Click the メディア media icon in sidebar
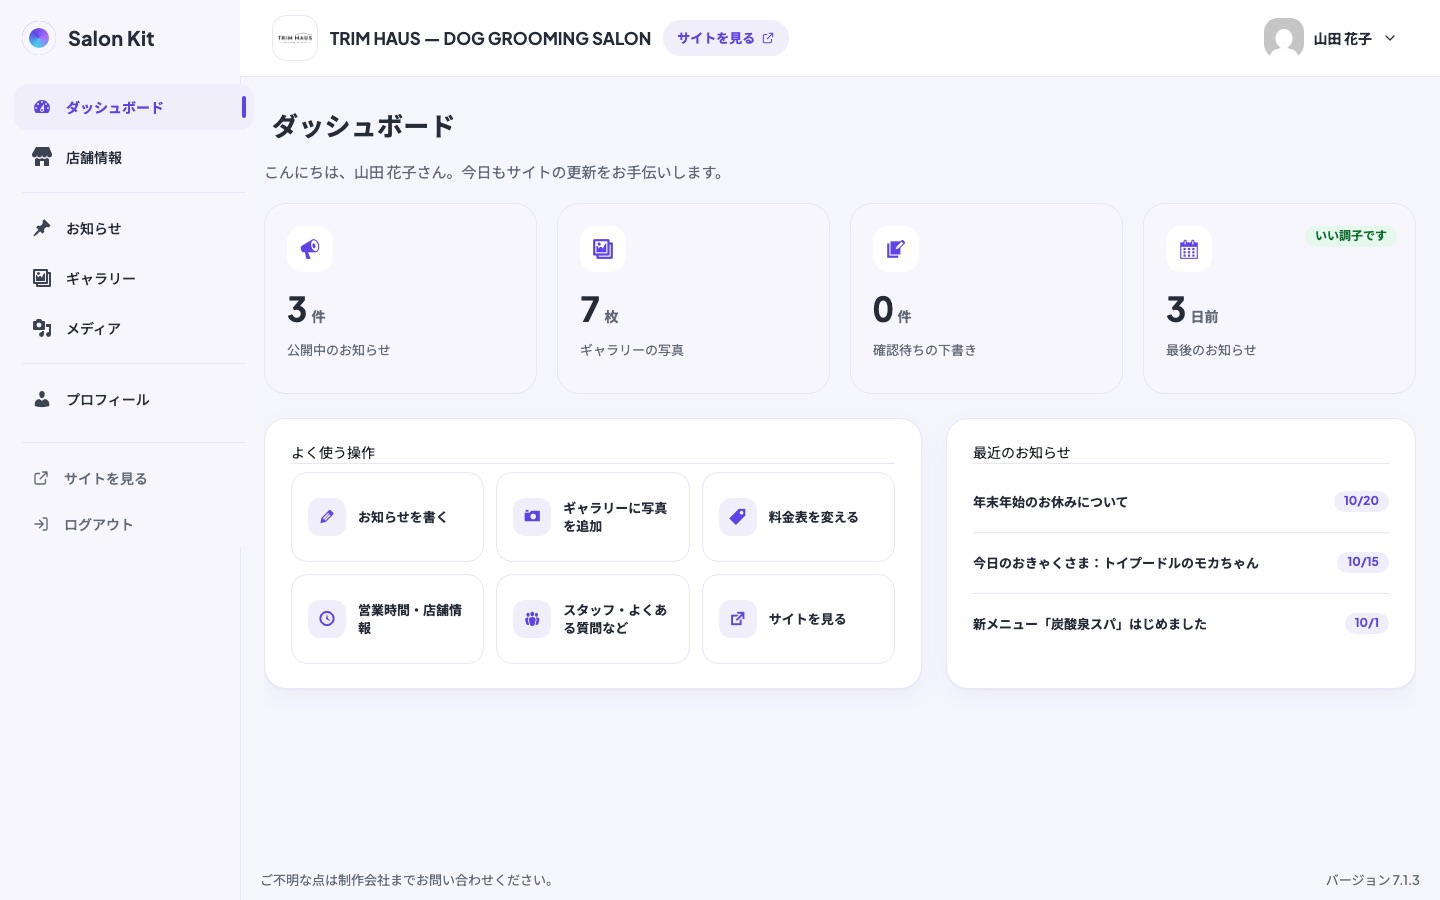 click(42, 328)
